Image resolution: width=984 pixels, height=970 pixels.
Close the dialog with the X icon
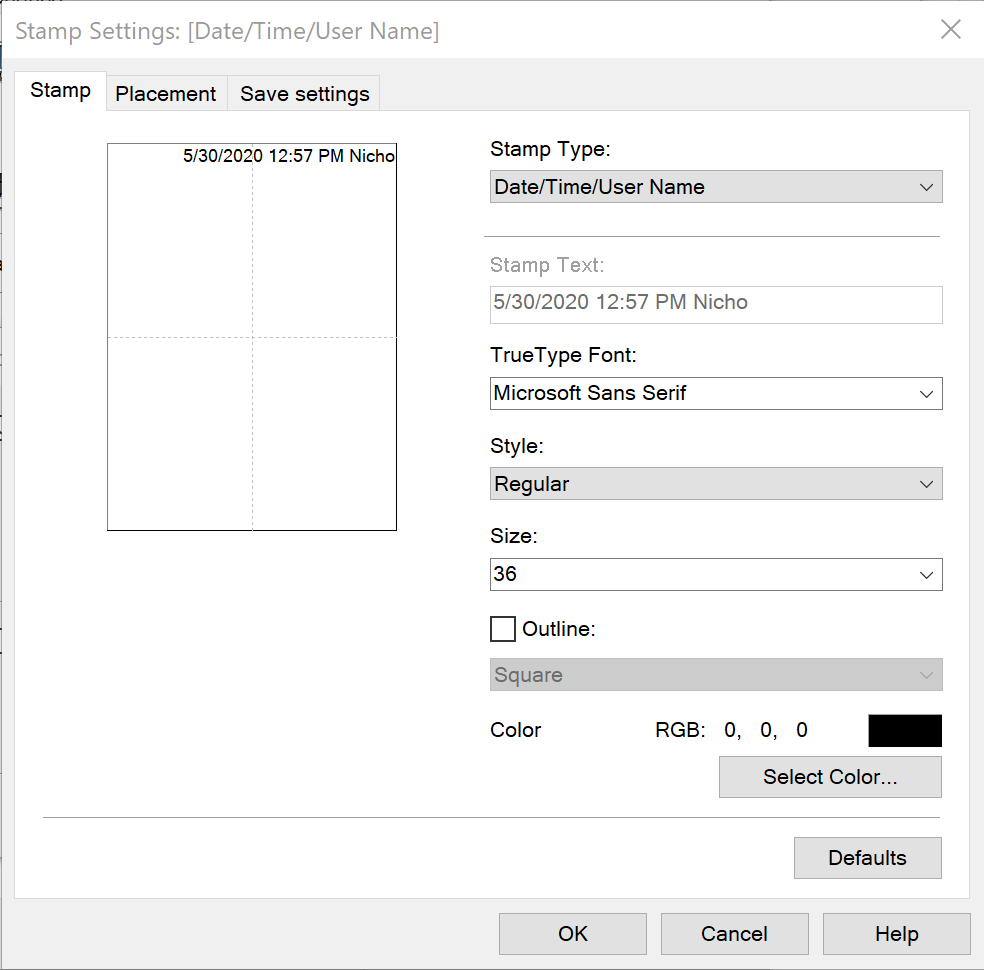tap(950, 30)
